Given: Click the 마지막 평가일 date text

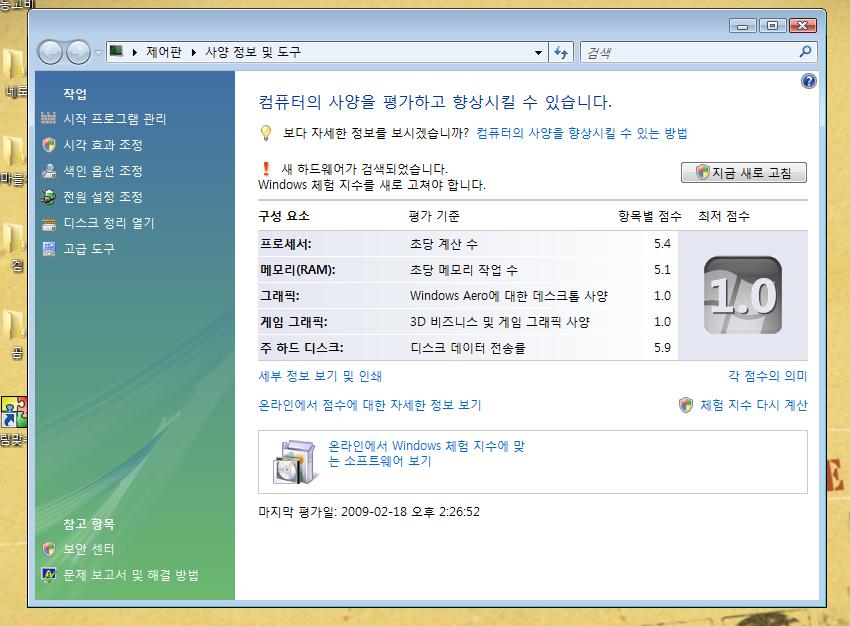Looking at the screenshot, I should 369,512.
